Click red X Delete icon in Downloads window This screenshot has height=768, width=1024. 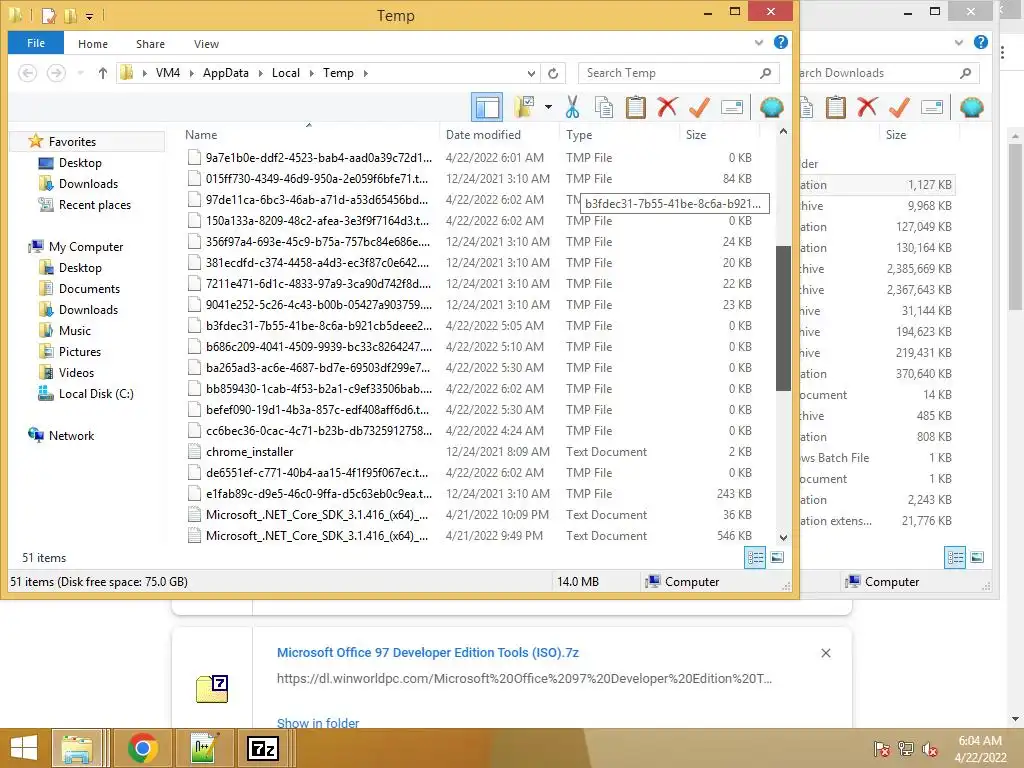coord(867,107)
